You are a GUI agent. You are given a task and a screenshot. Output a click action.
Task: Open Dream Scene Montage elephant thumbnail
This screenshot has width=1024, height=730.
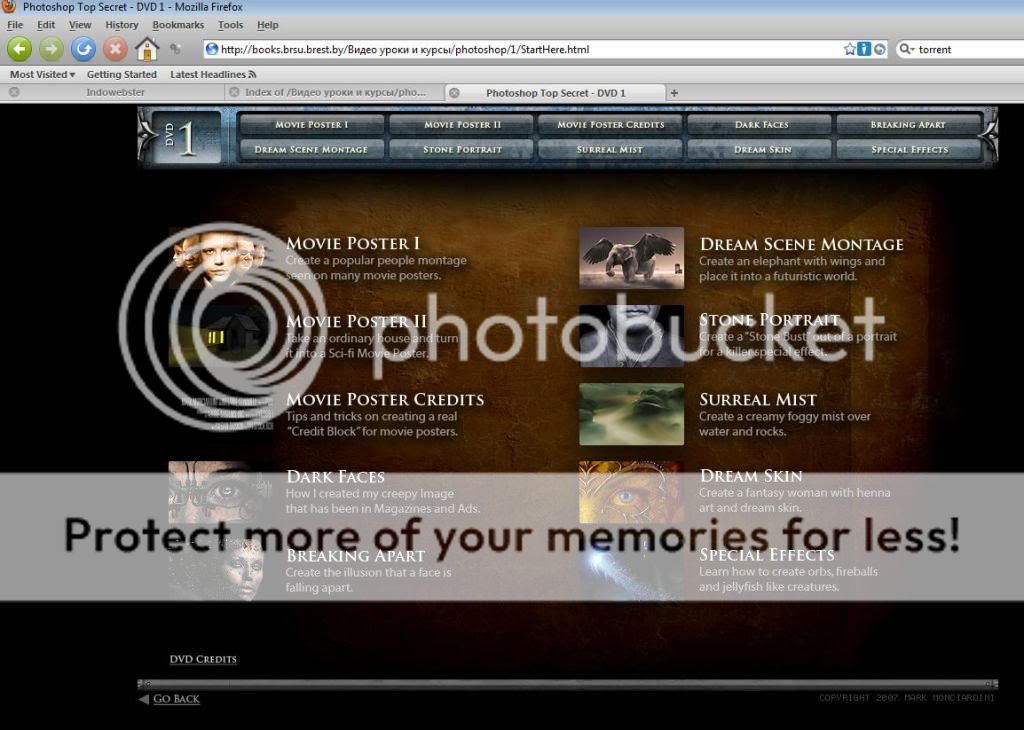[x=632, y=258]
